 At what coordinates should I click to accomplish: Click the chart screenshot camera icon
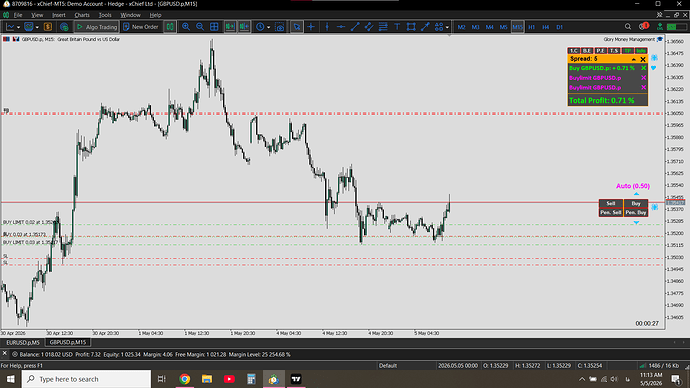pyautogui.click(x=280, y=27)
